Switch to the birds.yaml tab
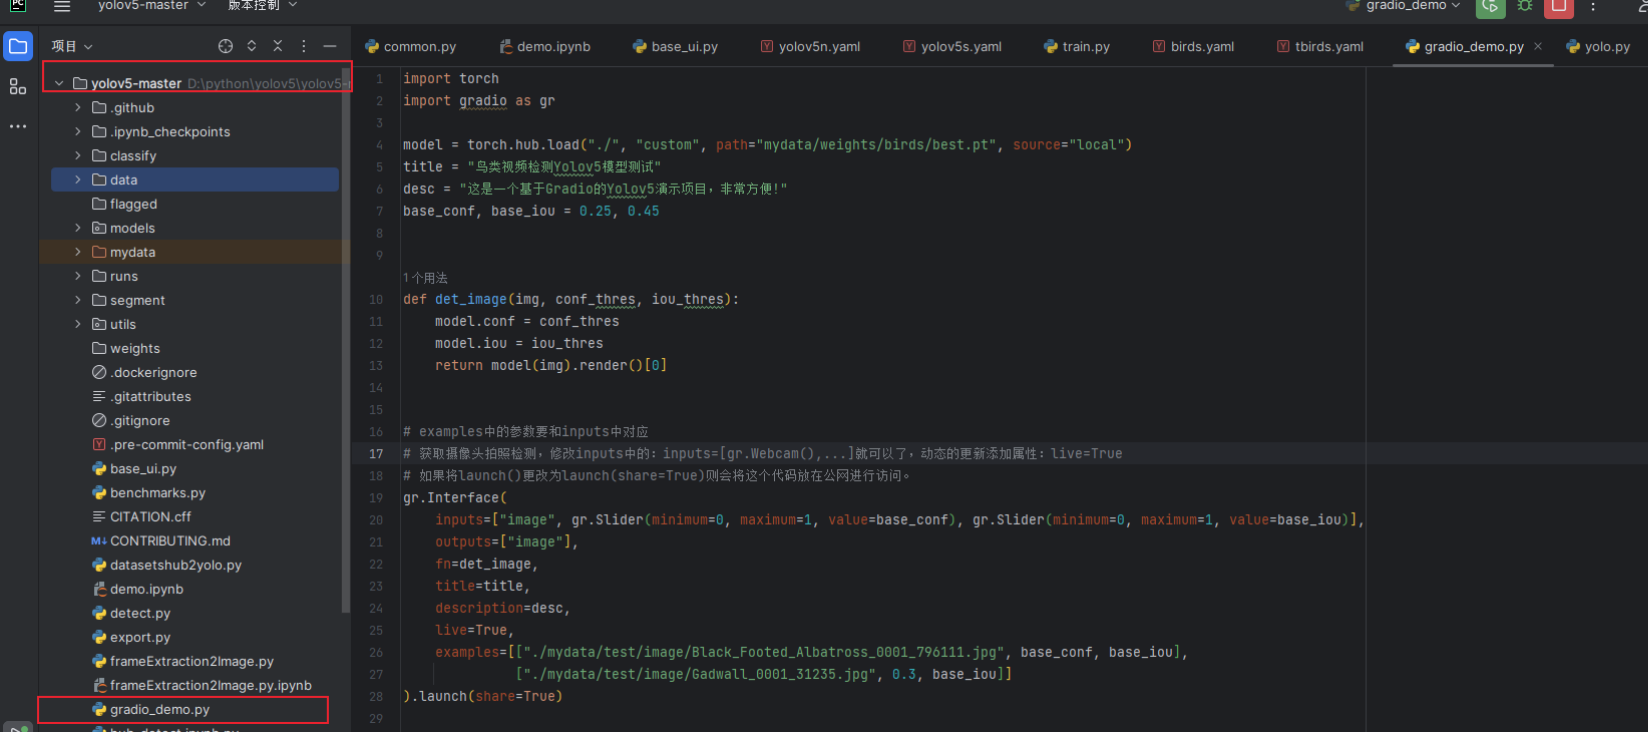The height and width of the screenshot is (732, 1648). 1193,46
